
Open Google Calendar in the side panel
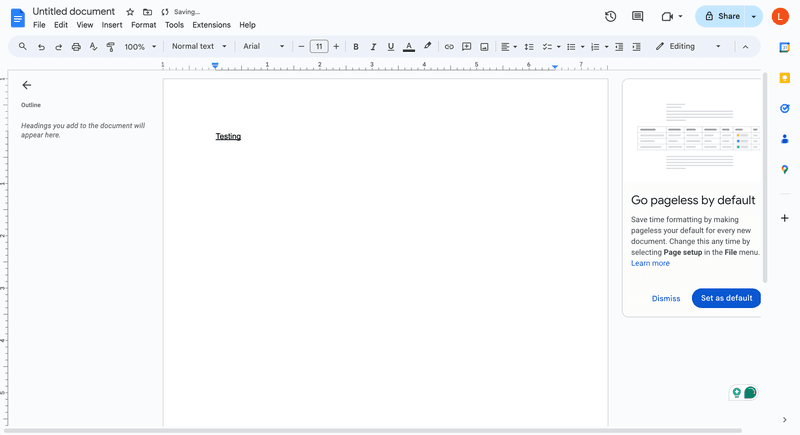click(784, 47)
